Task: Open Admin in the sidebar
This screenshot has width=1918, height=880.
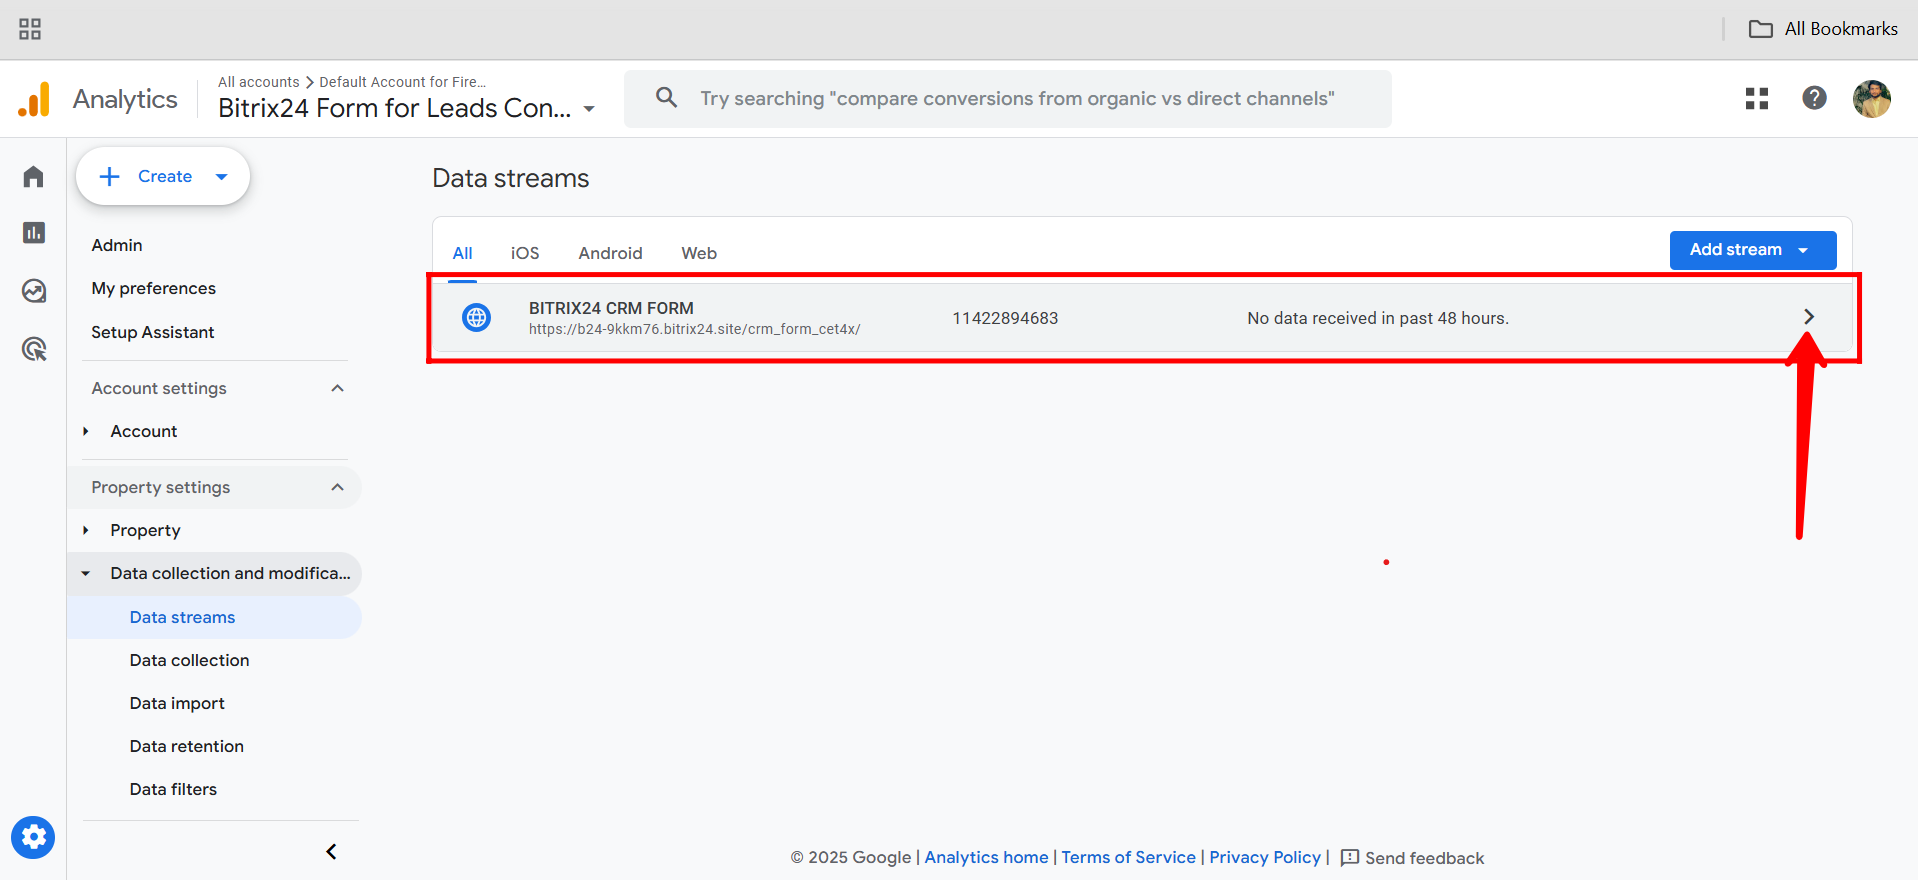Action: click(117, 245)
